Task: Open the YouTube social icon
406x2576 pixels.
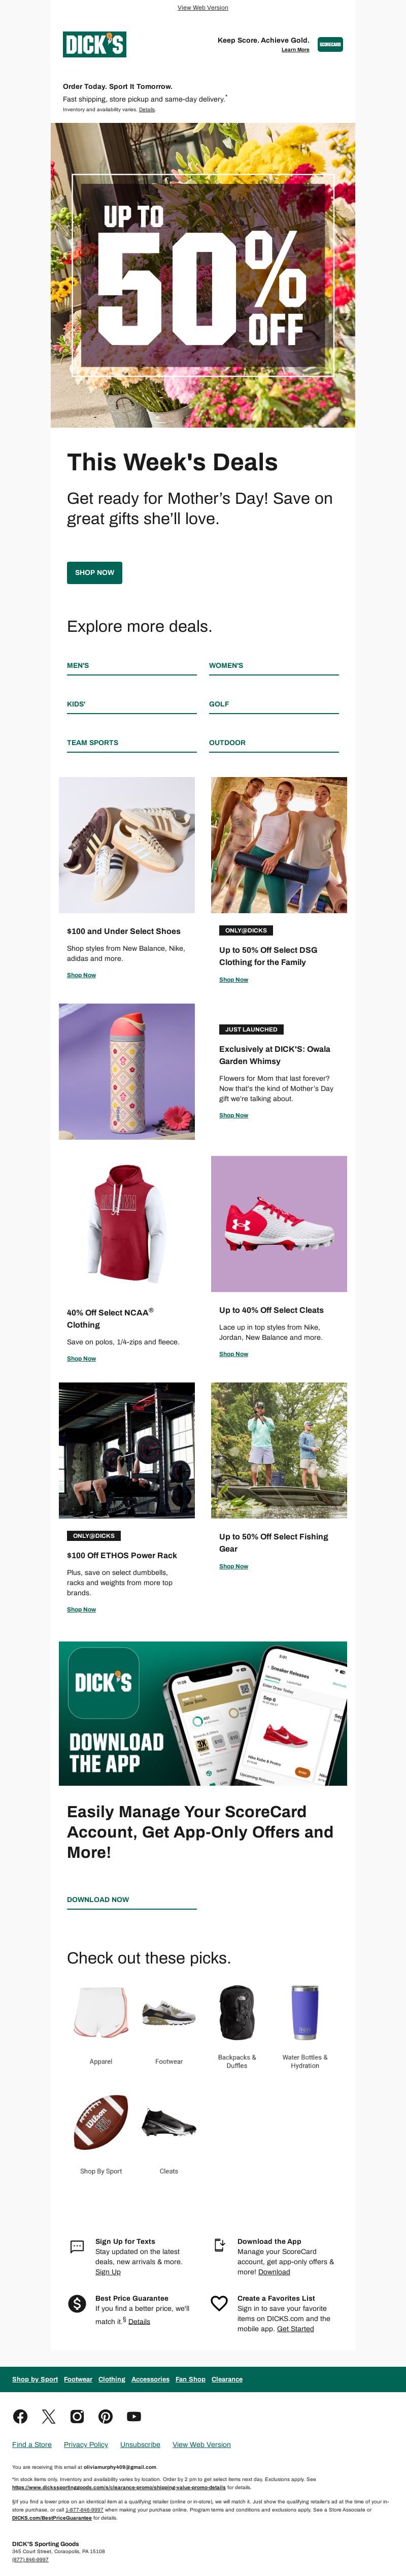Action: click(134, 2416)
